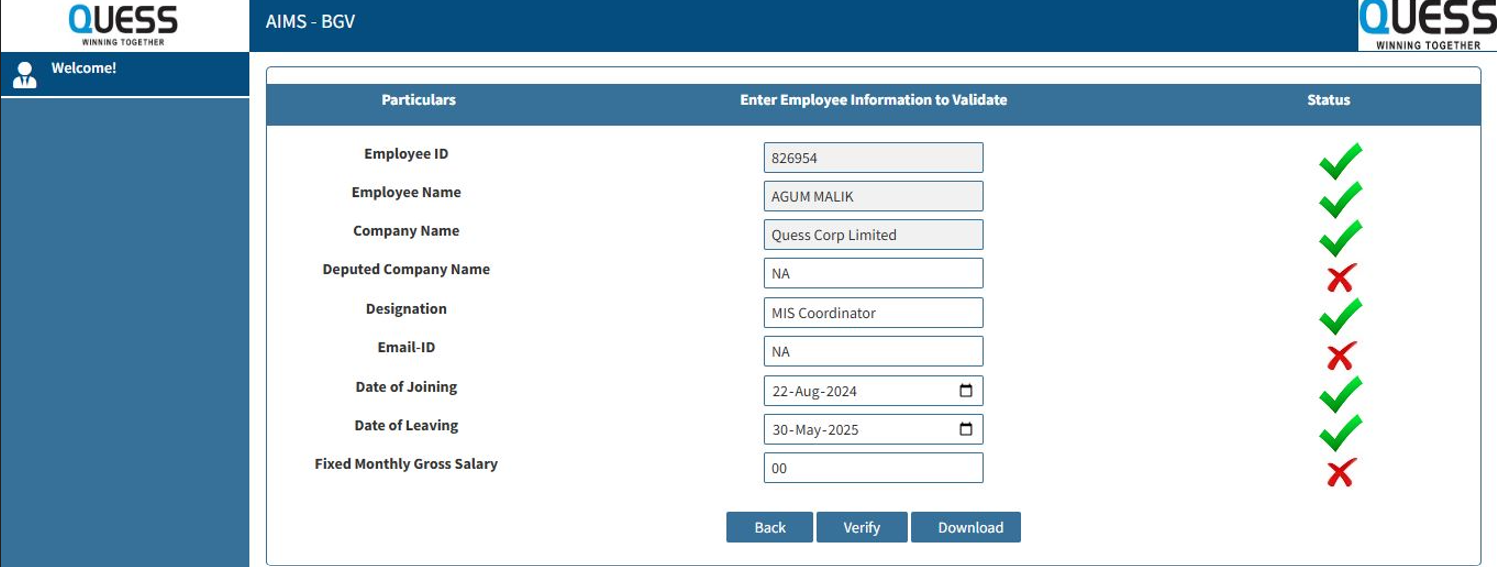Click the Download button
1497x567 pixels.
(x=969, y=527)
